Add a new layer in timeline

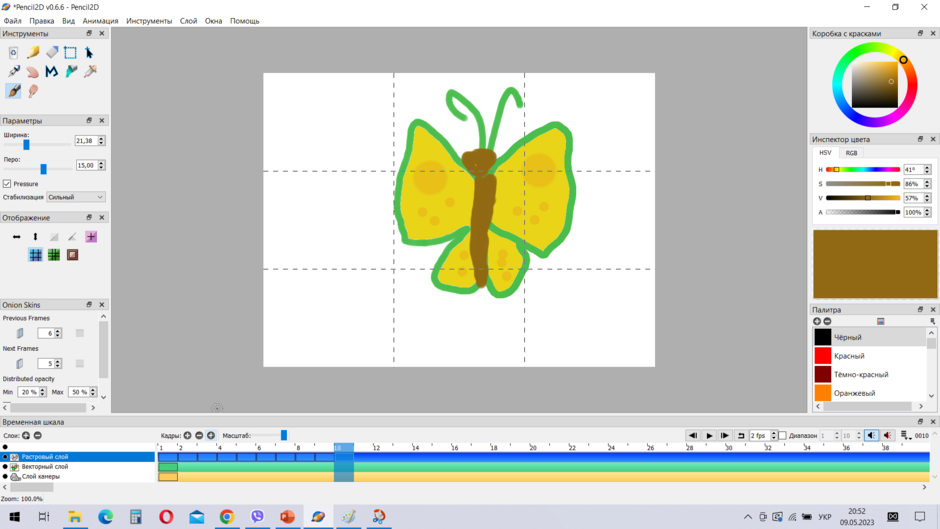tap(26, 435)
